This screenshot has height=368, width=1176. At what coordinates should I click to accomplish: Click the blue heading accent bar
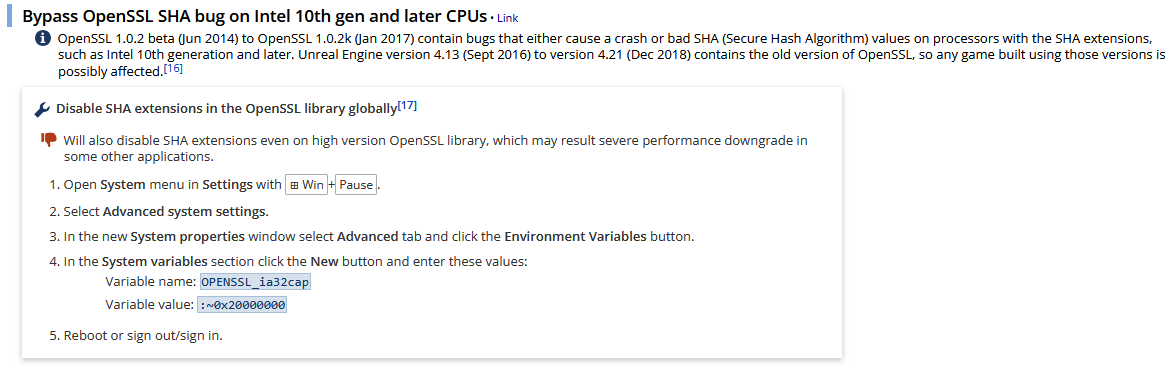10,16
